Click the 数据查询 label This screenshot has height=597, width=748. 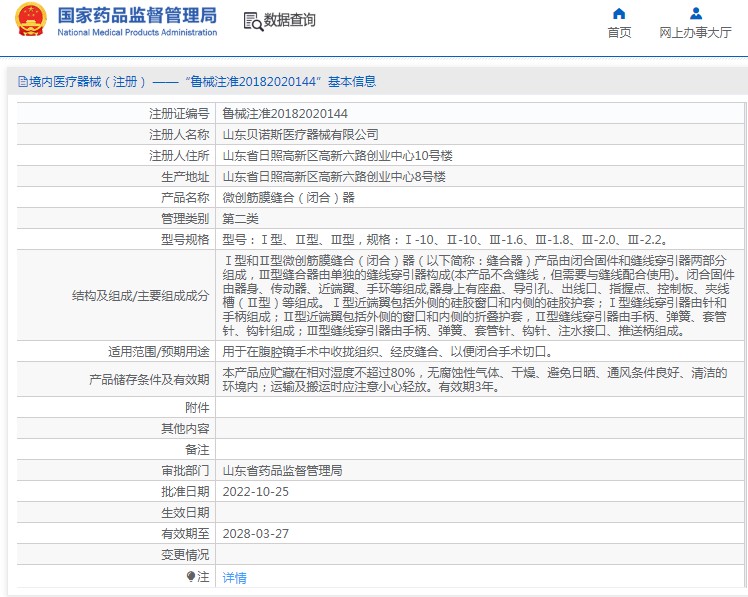click(x=290, y=20)
